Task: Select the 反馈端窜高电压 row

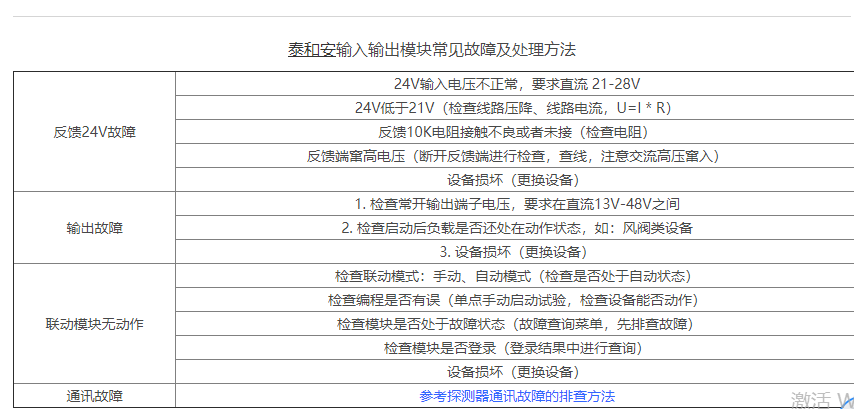Action: pos(512,155)
